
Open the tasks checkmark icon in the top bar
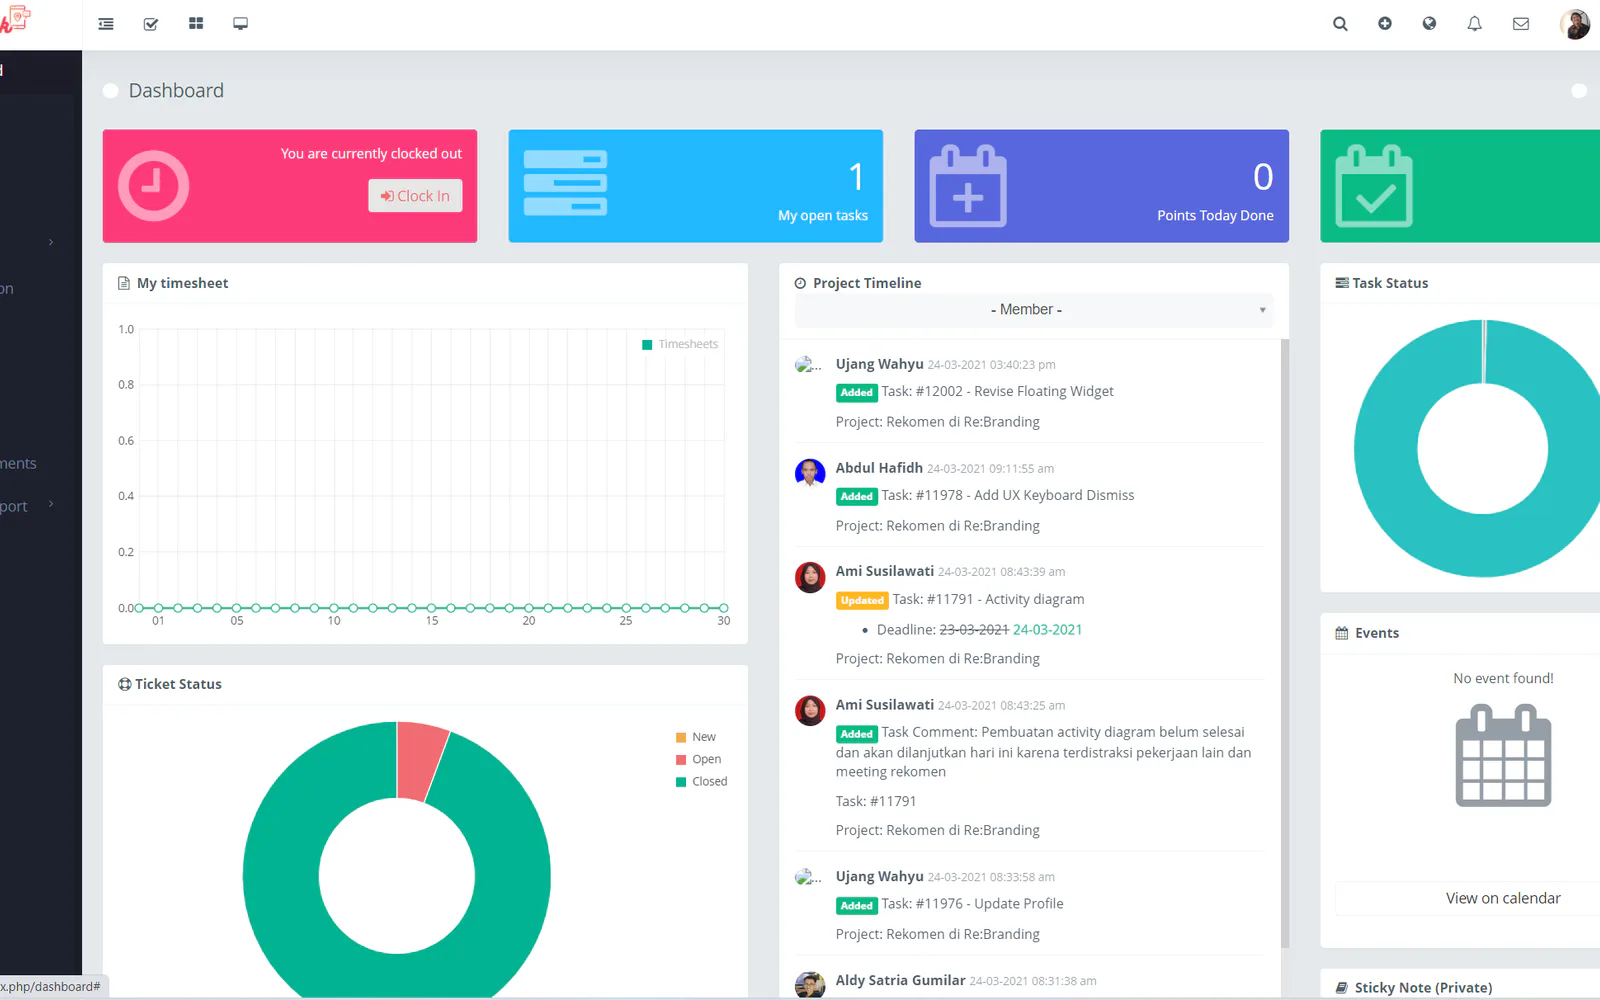[x=151, y=24]
